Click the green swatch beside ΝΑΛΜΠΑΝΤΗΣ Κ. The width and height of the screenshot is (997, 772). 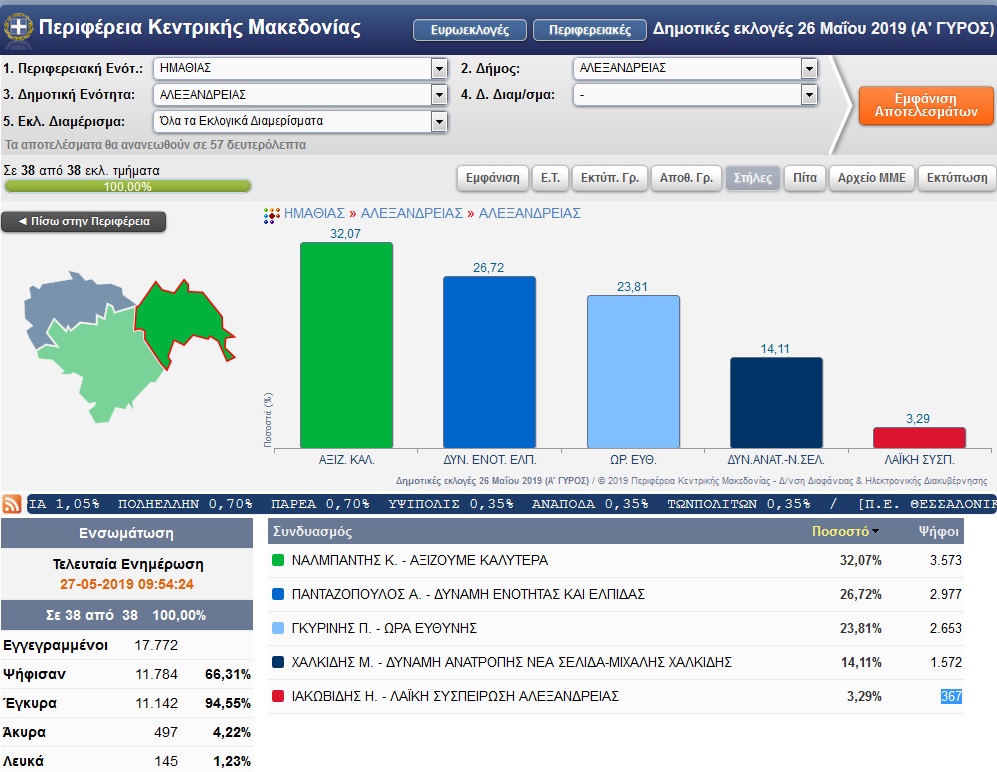pos(277,560)
